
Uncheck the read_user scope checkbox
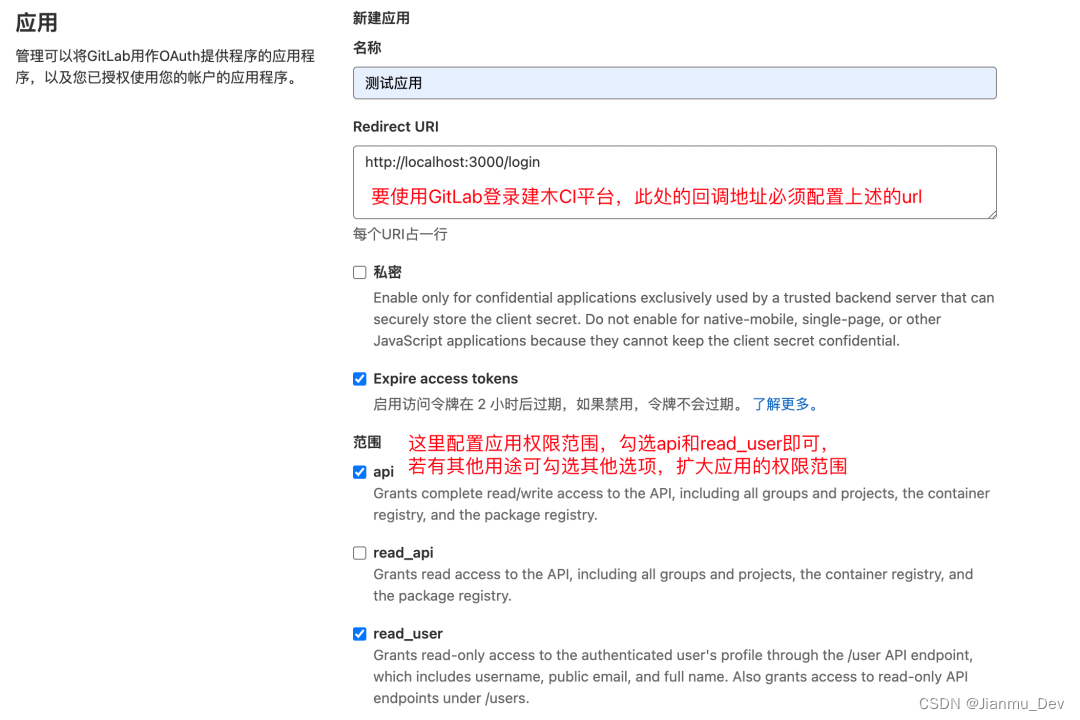pos(359,633)
